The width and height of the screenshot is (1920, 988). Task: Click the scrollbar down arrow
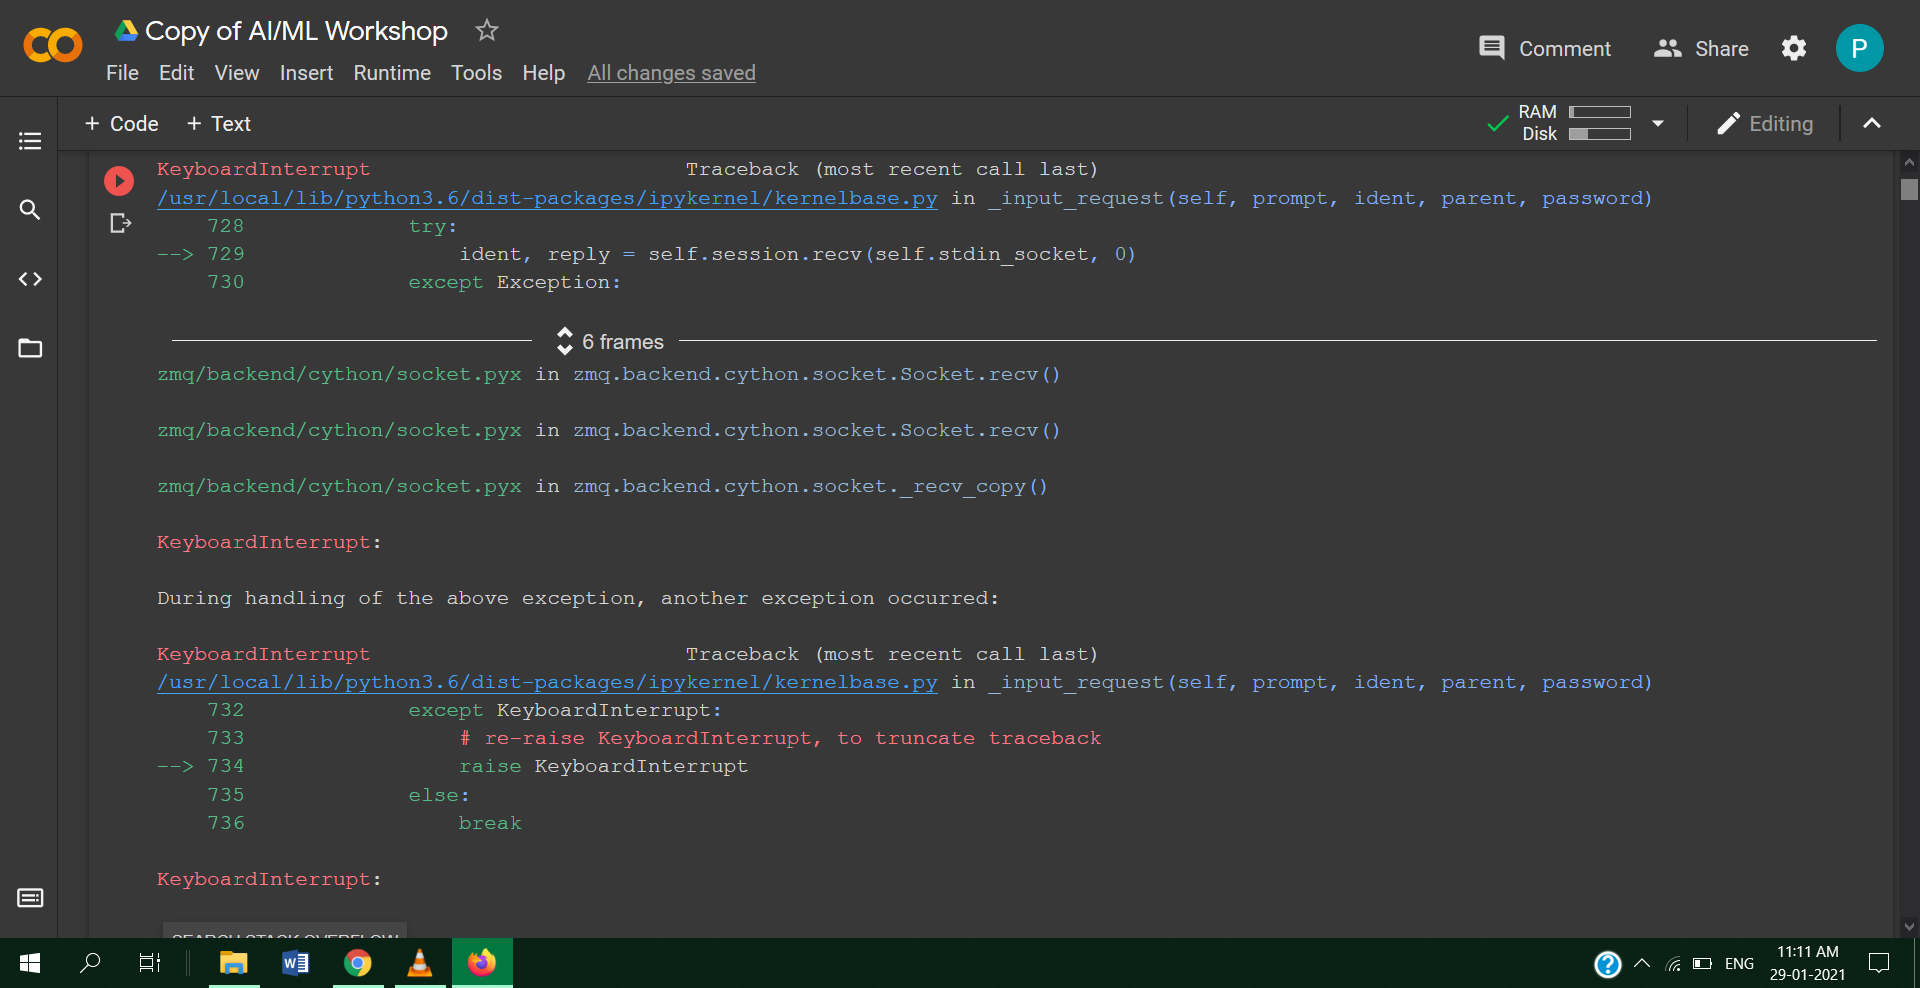(1909, 927)
